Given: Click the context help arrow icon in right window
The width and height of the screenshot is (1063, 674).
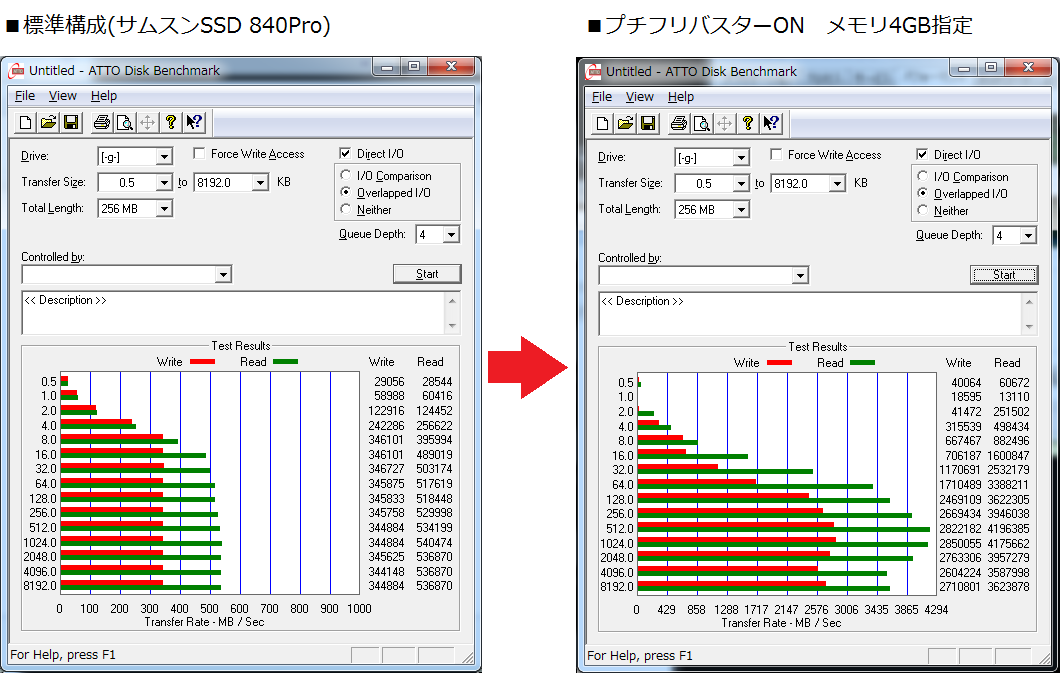Looking at the screenshot, I should [771, 123].
